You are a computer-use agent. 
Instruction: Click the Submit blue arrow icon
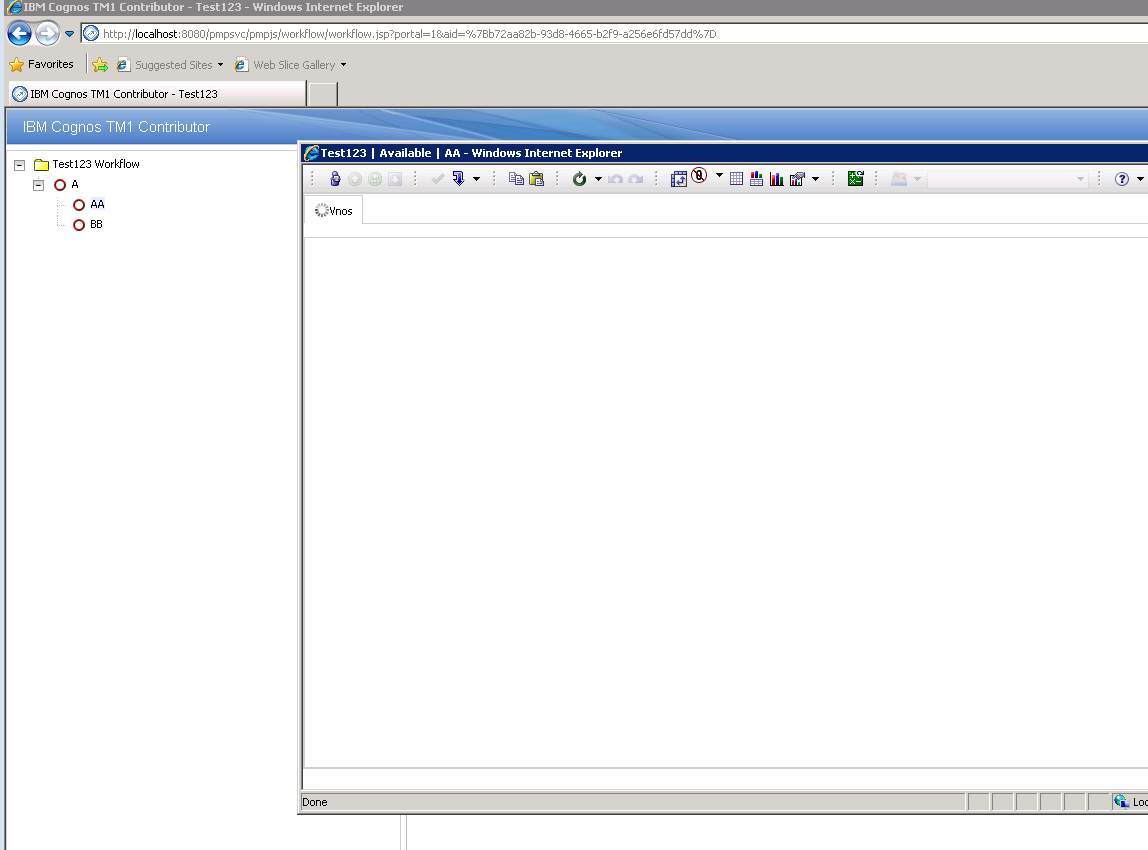point(458,179)
